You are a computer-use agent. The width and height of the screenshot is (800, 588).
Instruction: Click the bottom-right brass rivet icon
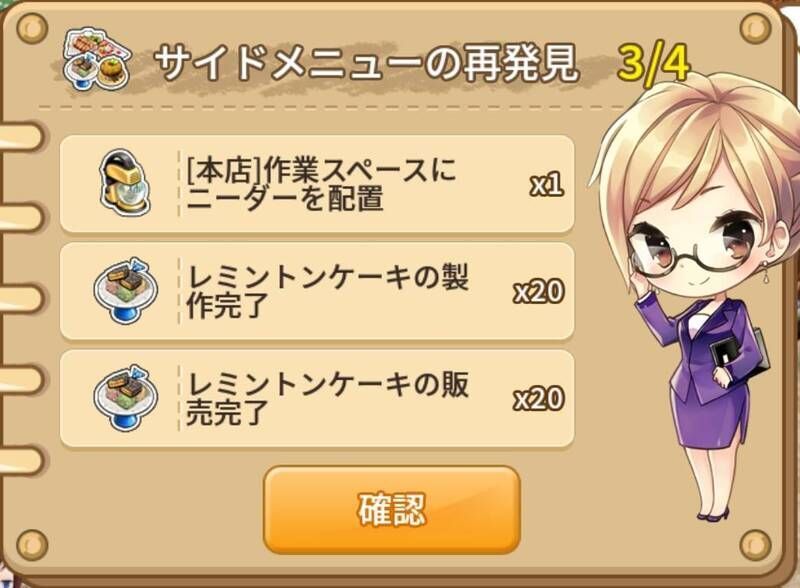point(755,545)
